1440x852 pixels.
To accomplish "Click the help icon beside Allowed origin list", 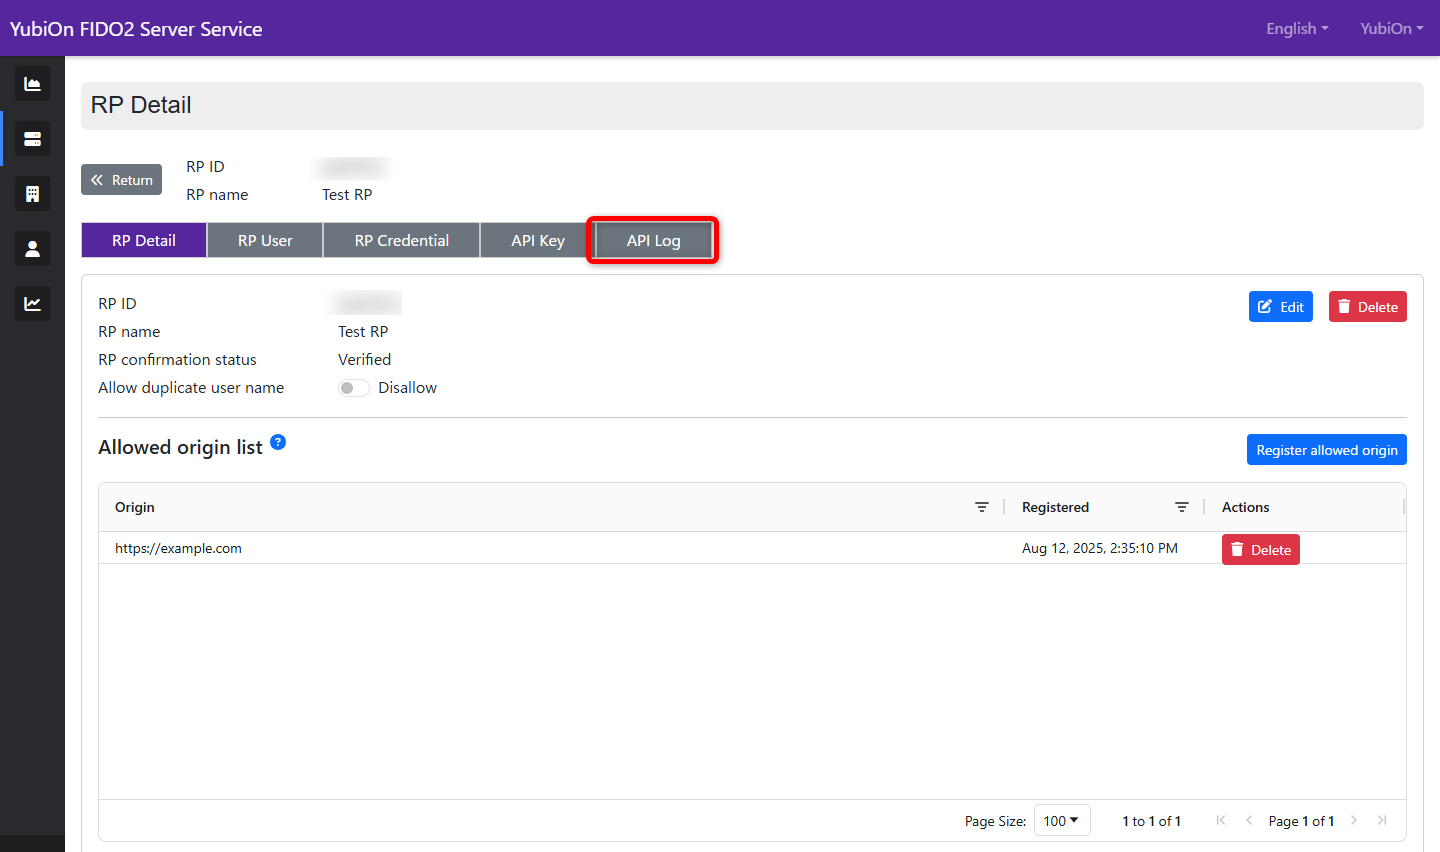I will click(x=278, y=442).
